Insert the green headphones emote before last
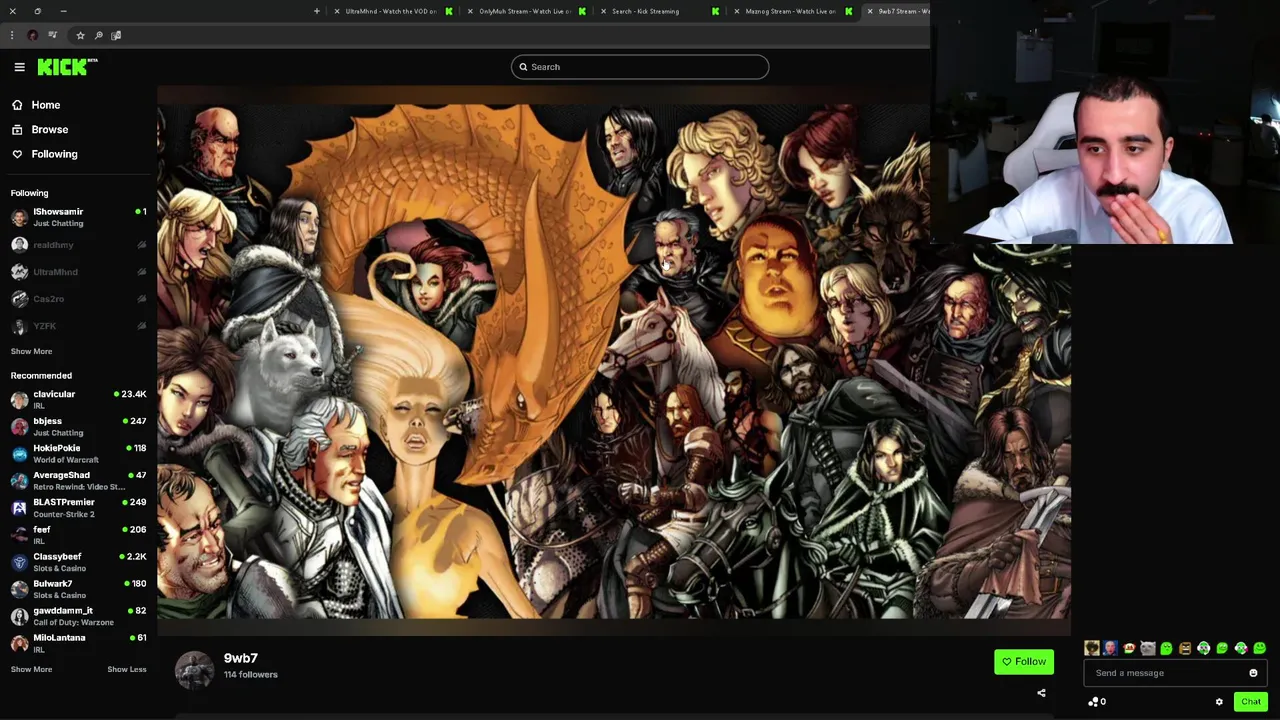Viewport: 1280px width, 720px height. click(1241, 648)
